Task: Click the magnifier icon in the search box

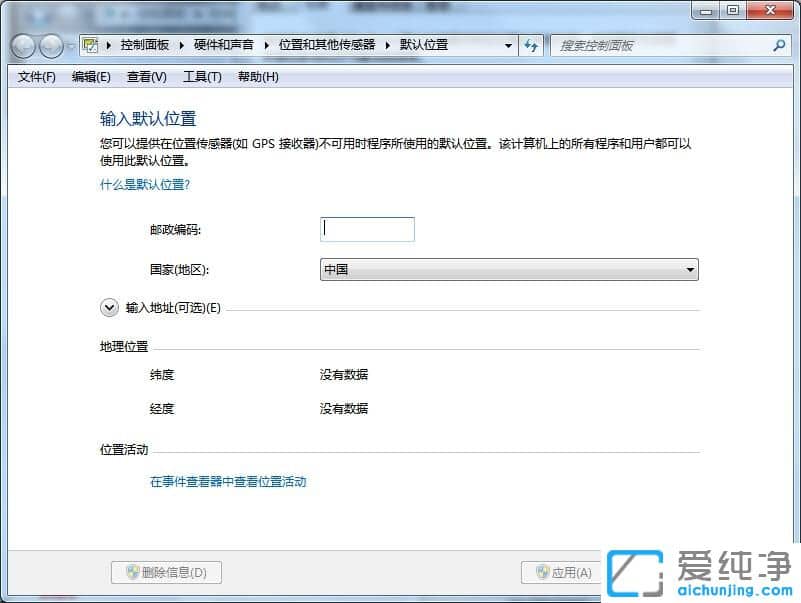Action: [778, 45]
